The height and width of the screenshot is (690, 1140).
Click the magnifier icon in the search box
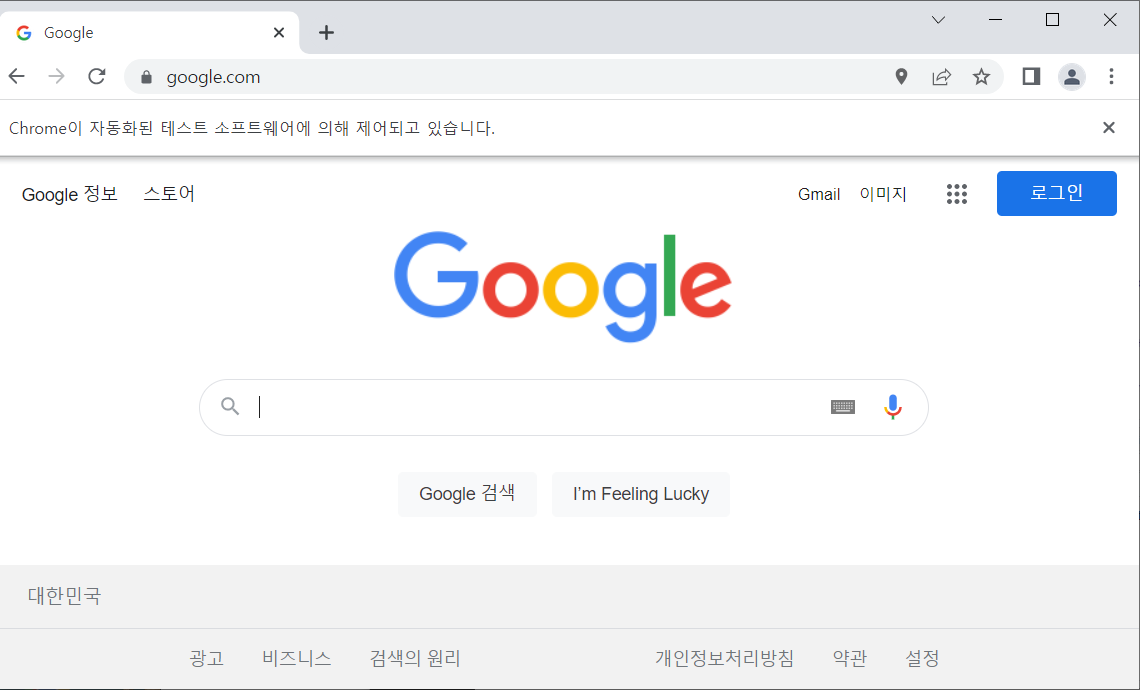point(230,406)
